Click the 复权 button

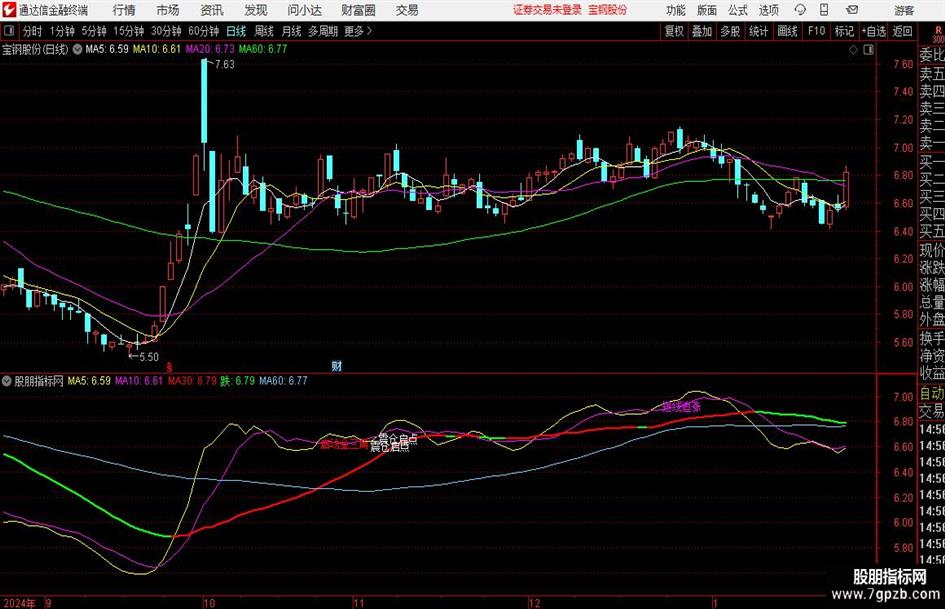[x=674, y=31]
